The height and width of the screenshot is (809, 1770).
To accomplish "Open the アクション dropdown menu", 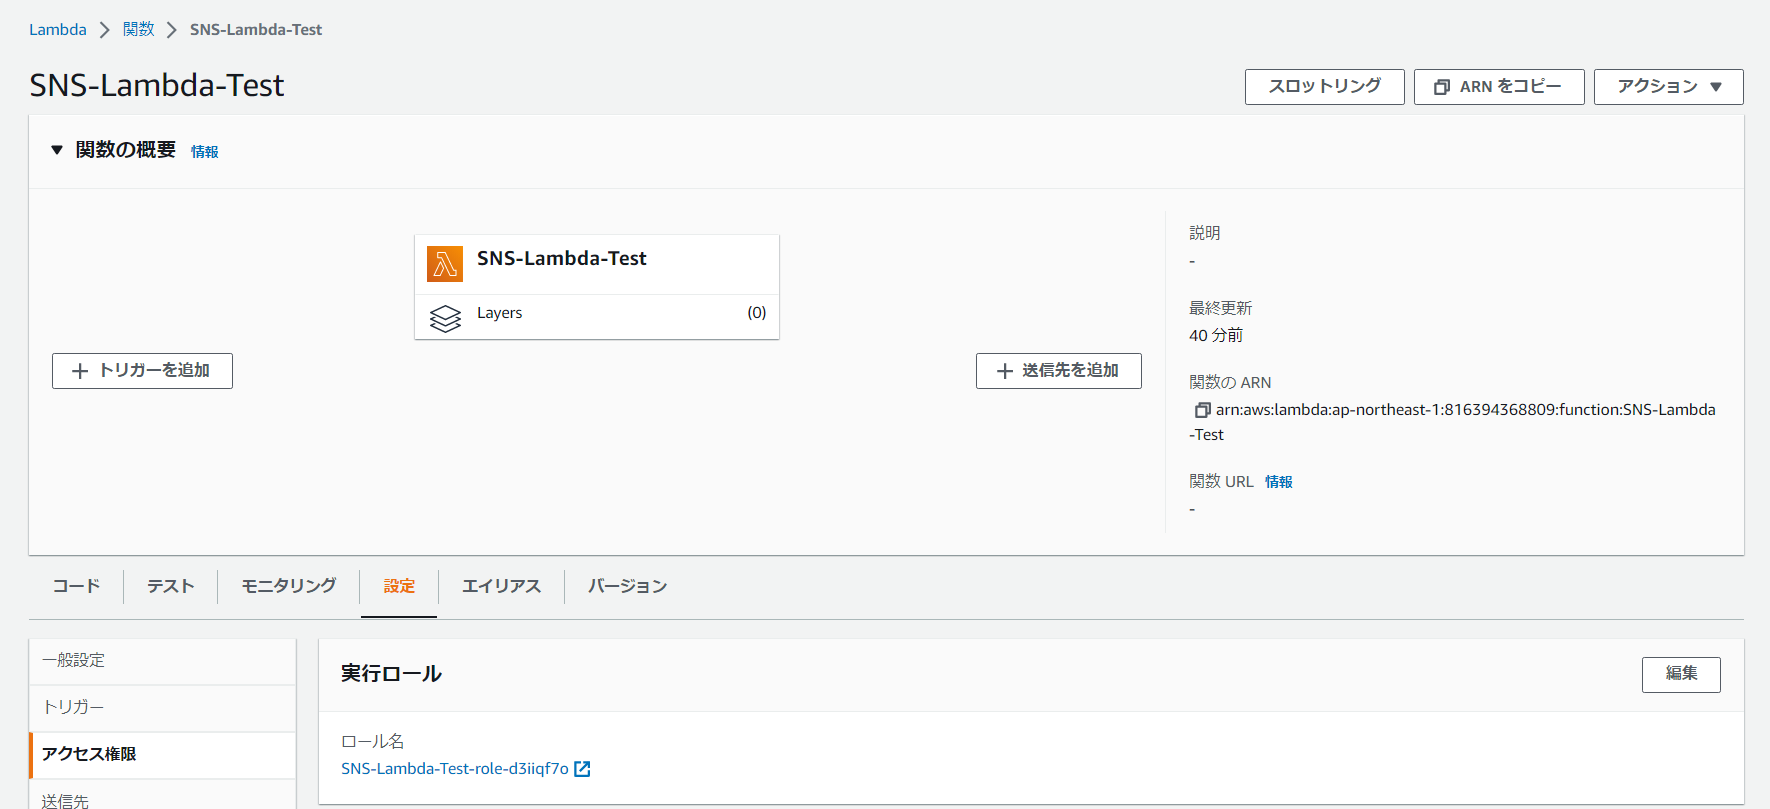I will 1668,87.
